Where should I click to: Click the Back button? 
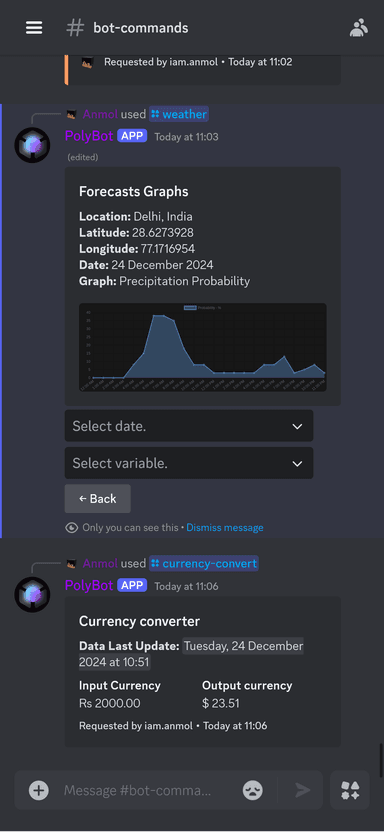[98, 499]
